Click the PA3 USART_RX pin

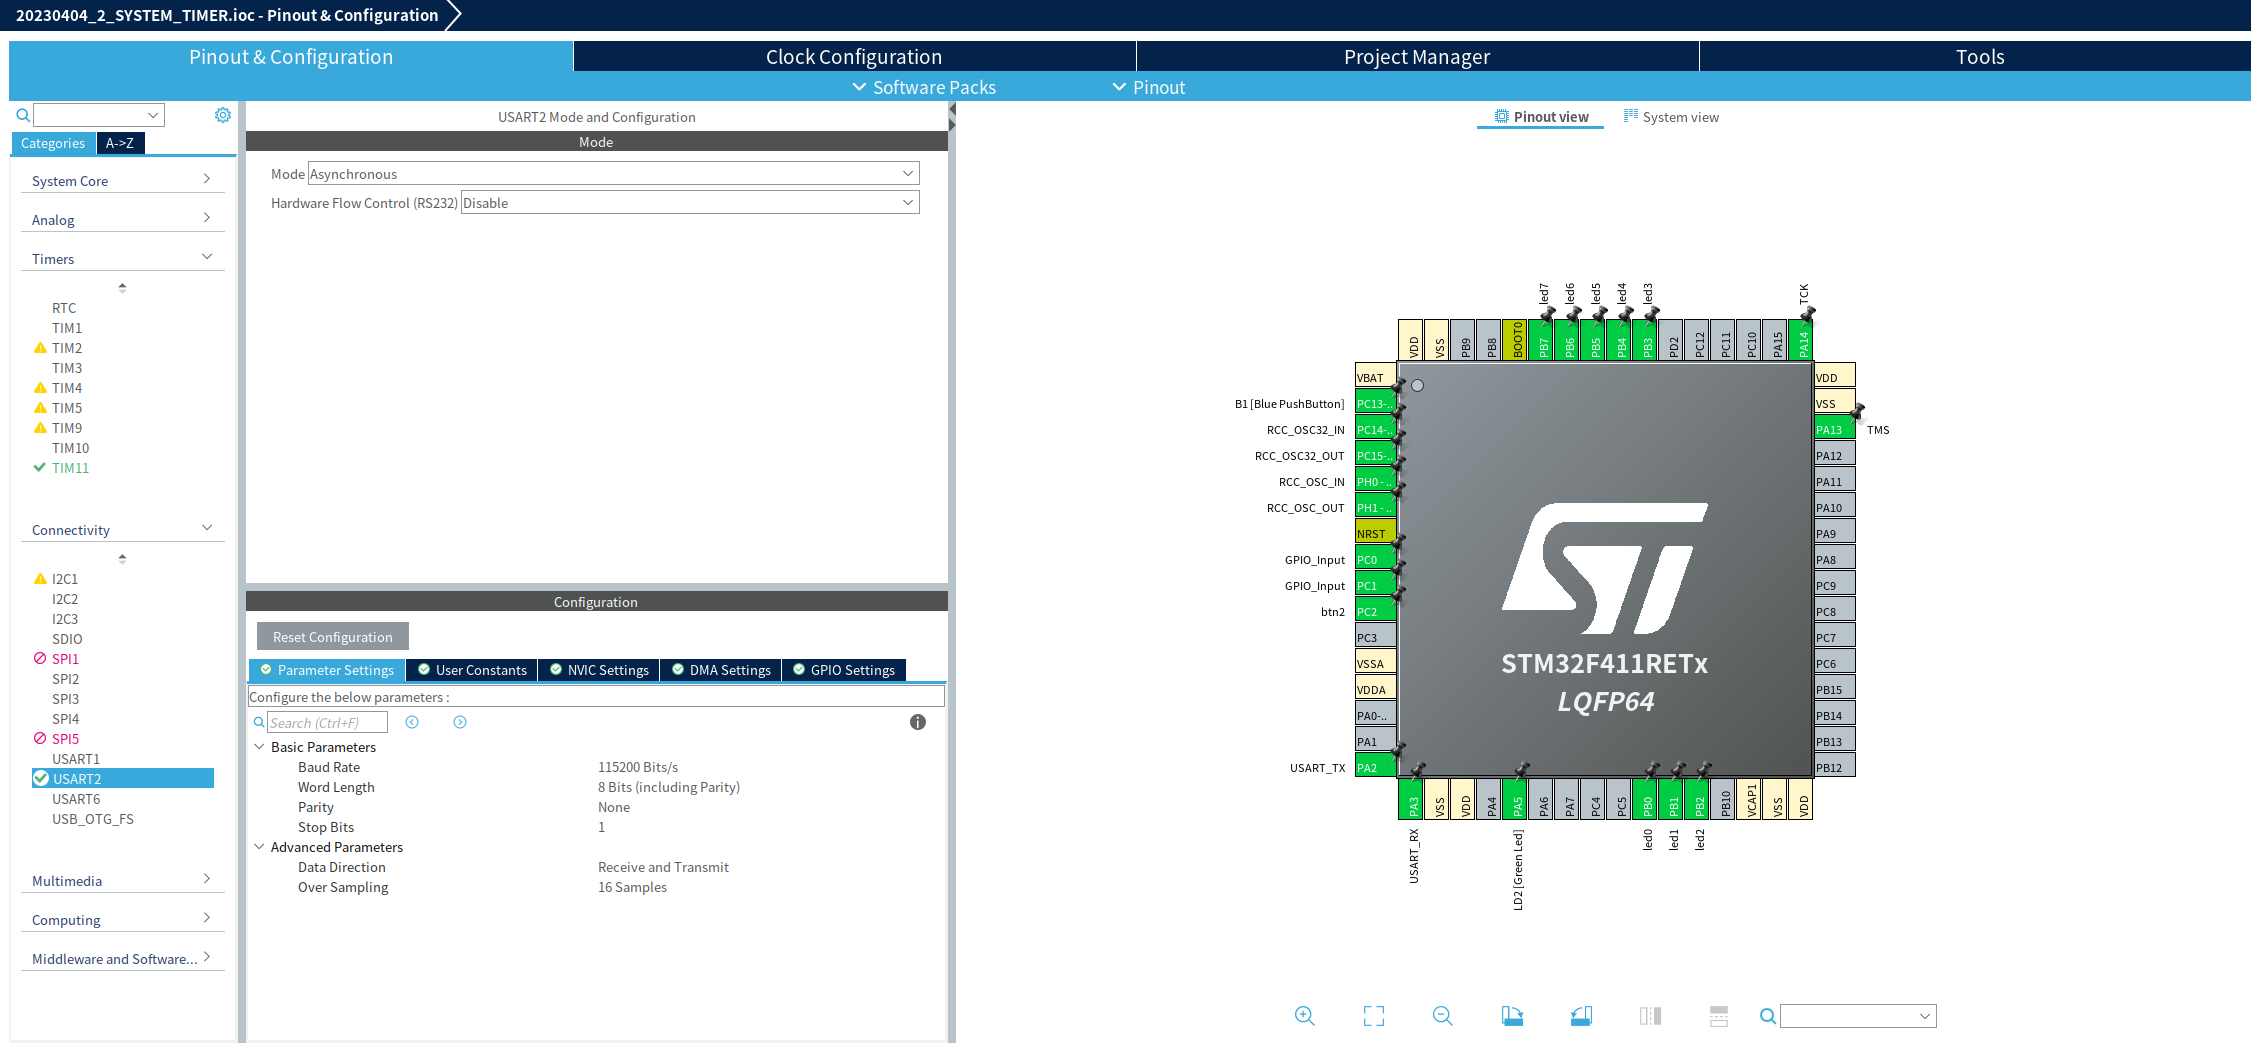click(x=1413, y=800)
